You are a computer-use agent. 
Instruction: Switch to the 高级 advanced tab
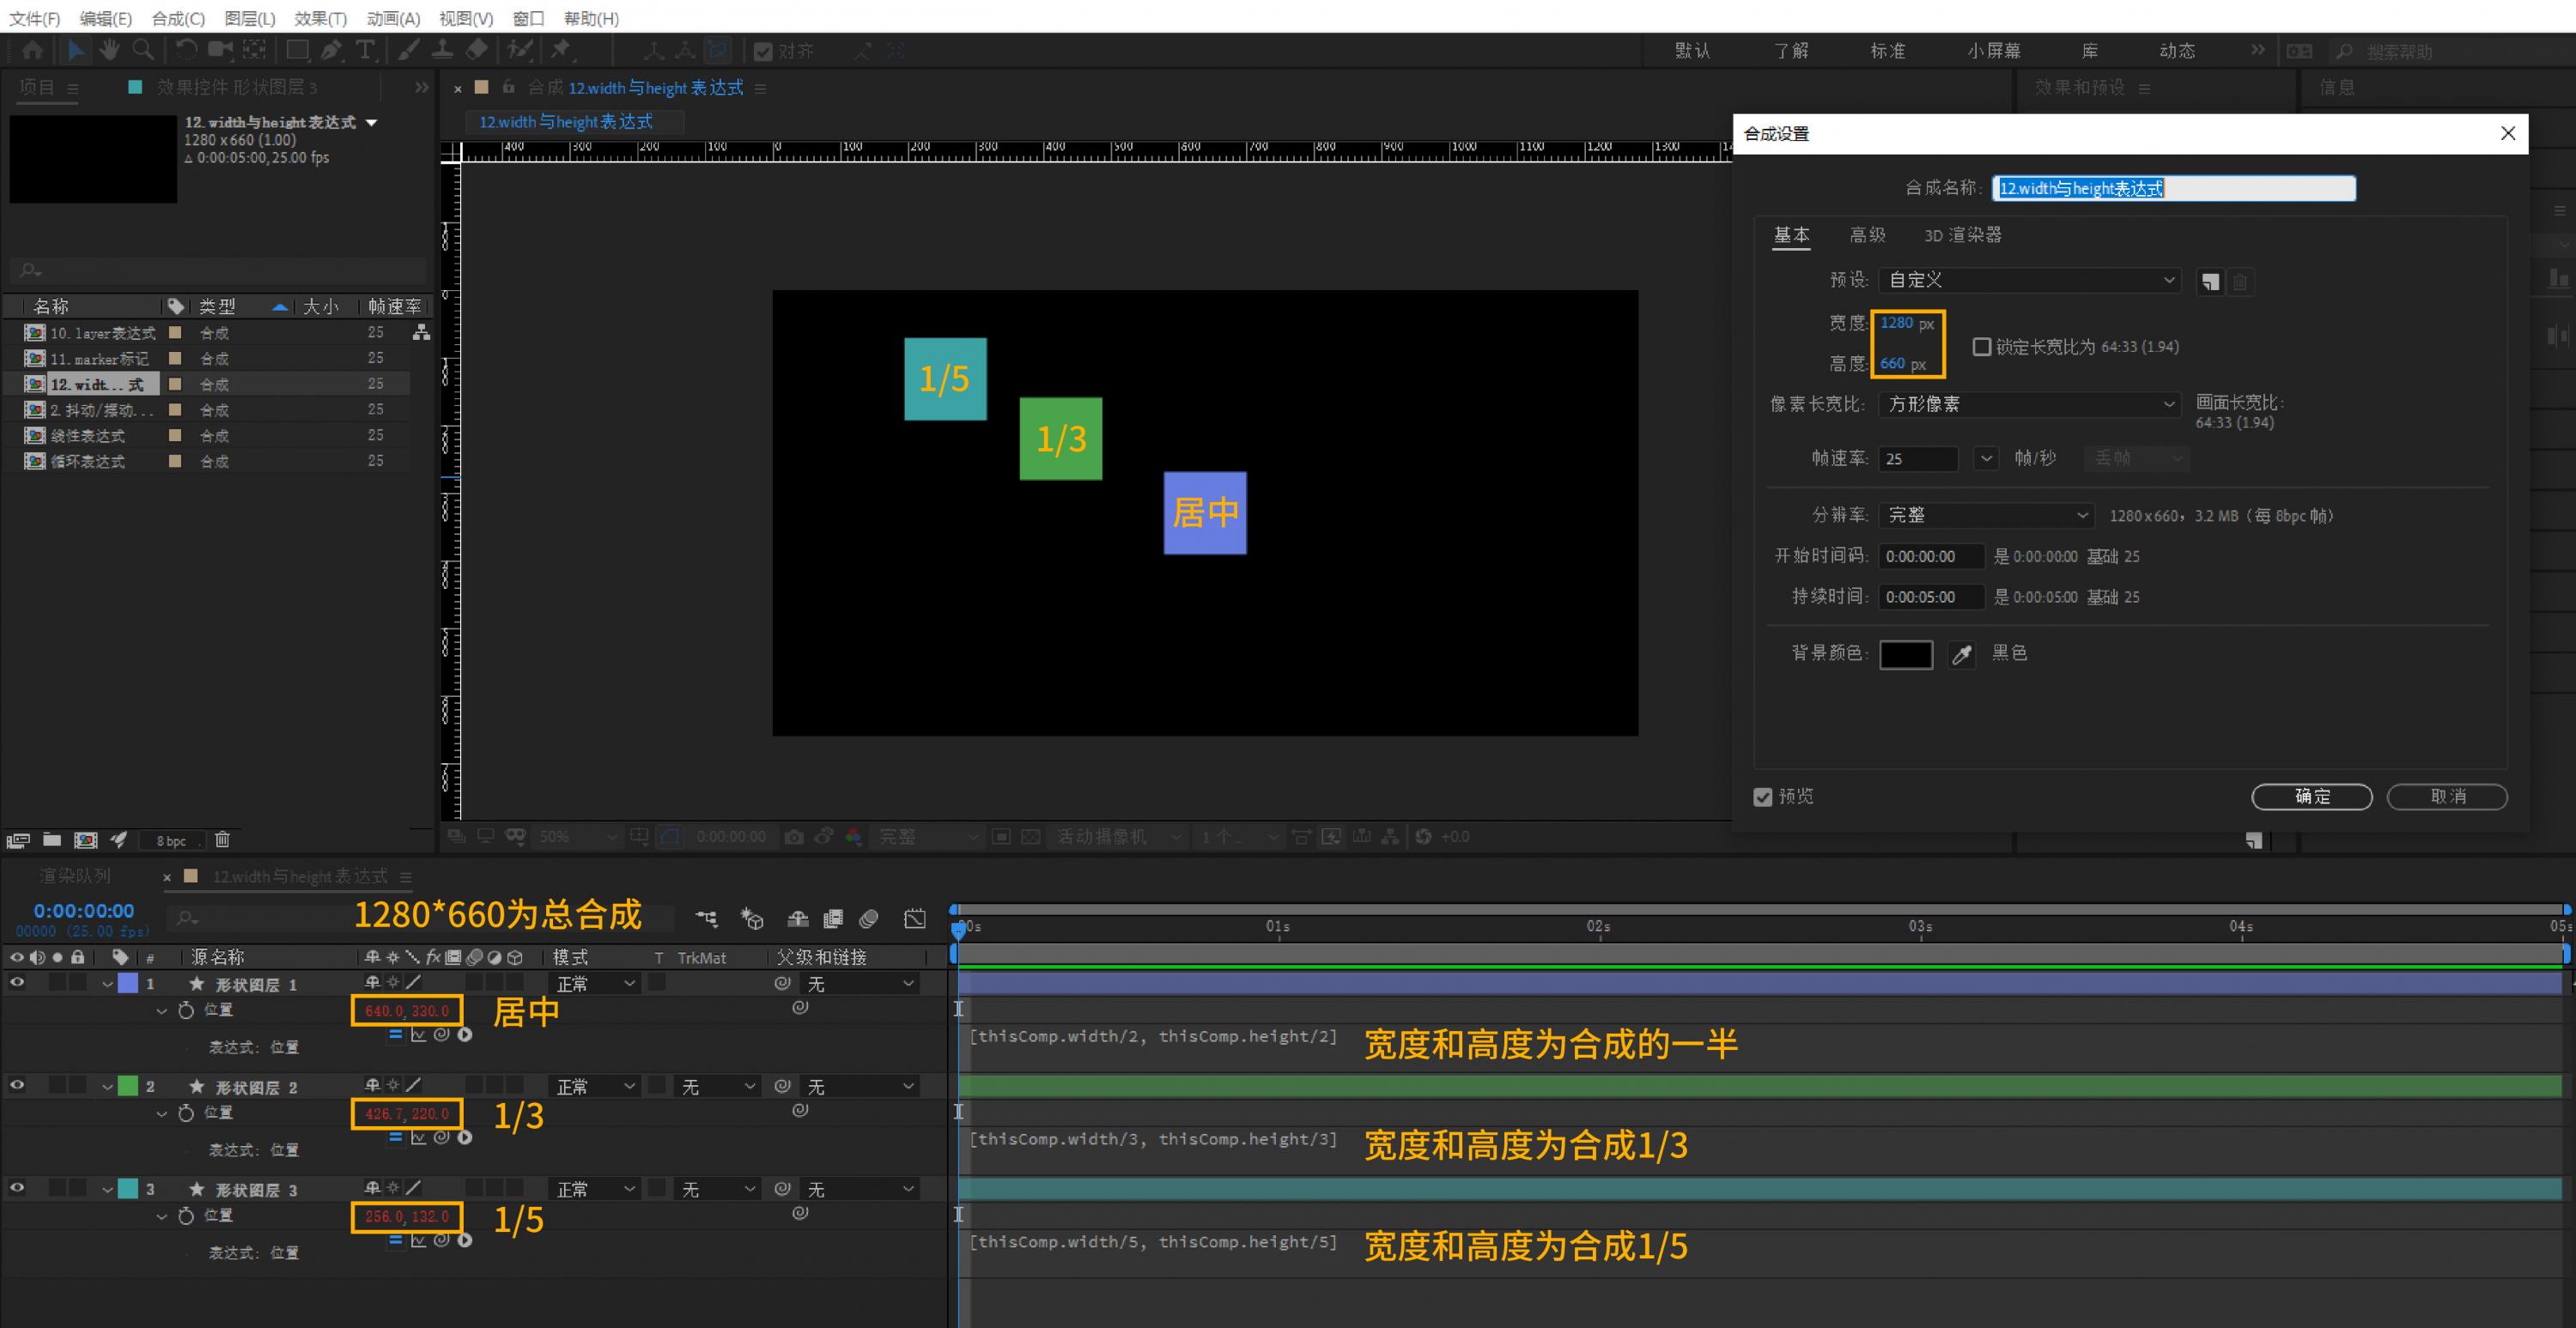1866,235
